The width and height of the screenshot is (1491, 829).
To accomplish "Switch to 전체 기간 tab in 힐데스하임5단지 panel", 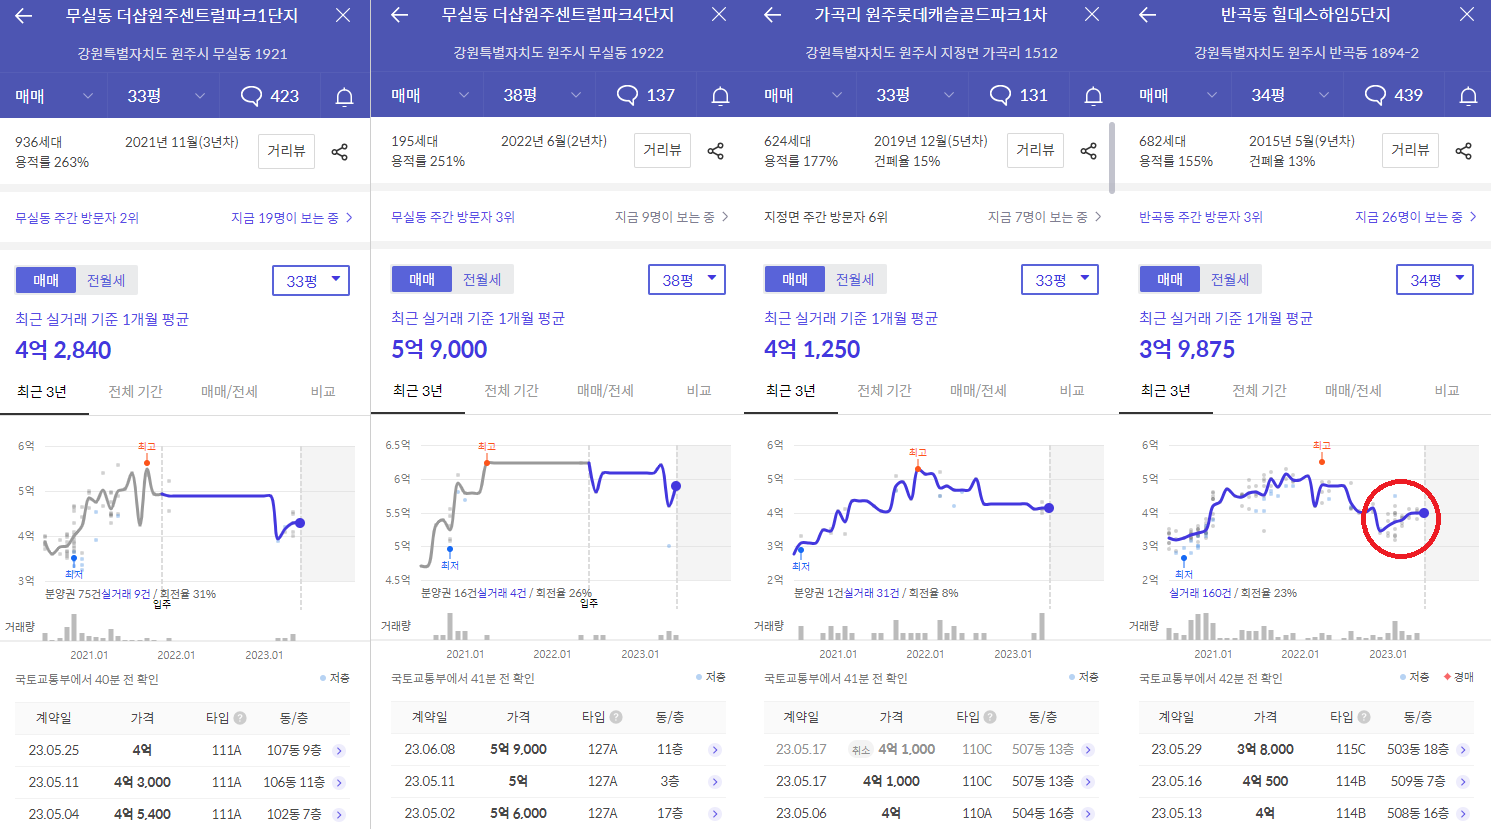I will click(1259, 391).
